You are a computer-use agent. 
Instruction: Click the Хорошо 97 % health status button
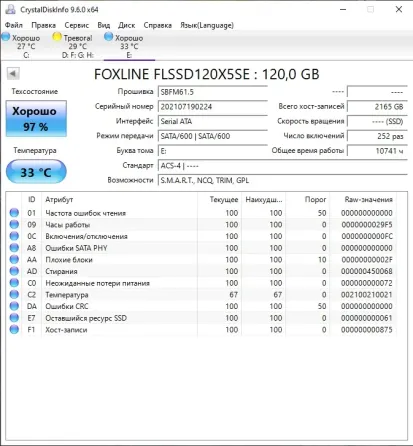(36, 119)
